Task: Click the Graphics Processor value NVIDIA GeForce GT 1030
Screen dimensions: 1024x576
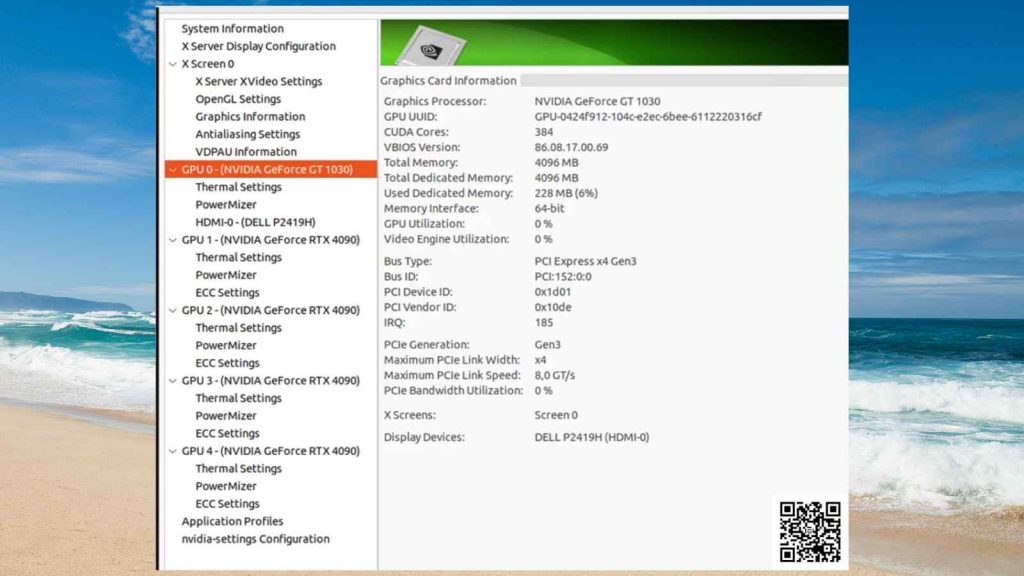Action: coord(597,101)
